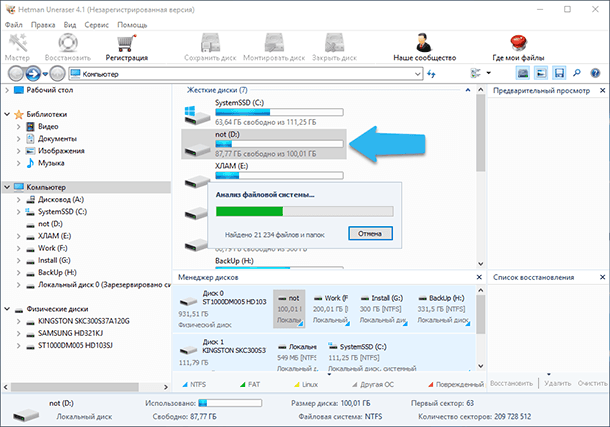Expand Видео library node
Screen dimensions: 610x427
tap(18, 126)
